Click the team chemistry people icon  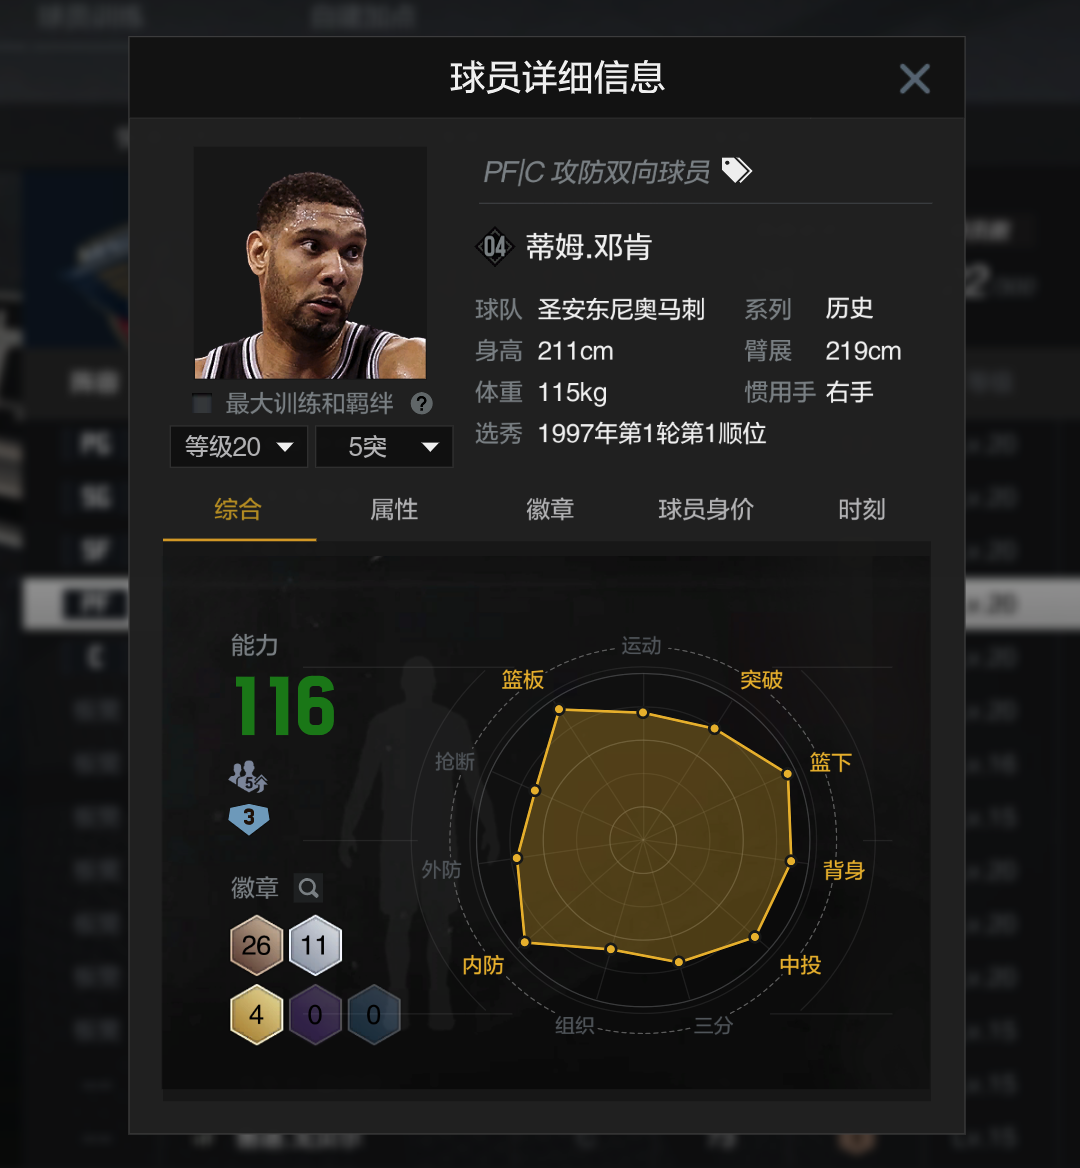(x=248, y=777)
